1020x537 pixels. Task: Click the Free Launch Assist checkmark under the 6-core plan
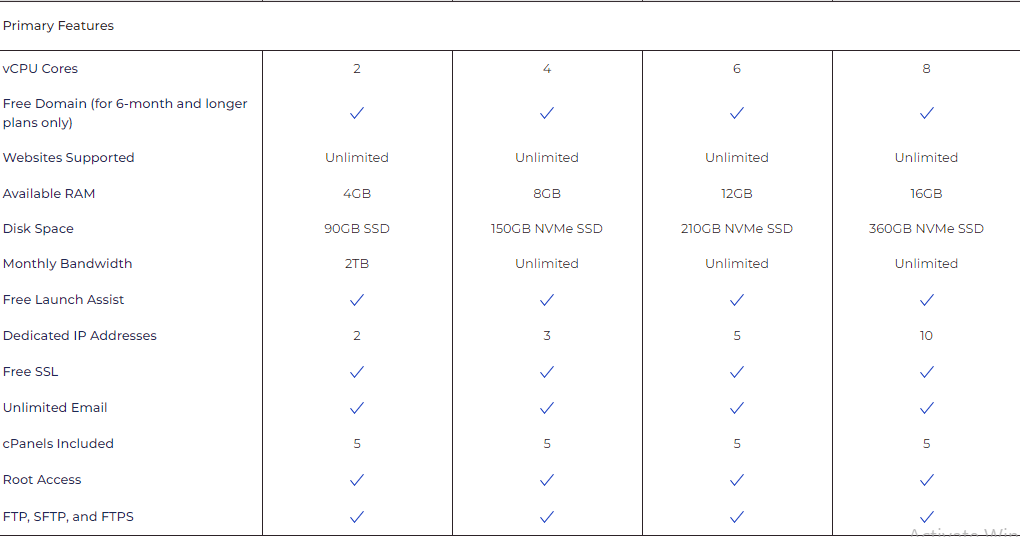point(737,300)
